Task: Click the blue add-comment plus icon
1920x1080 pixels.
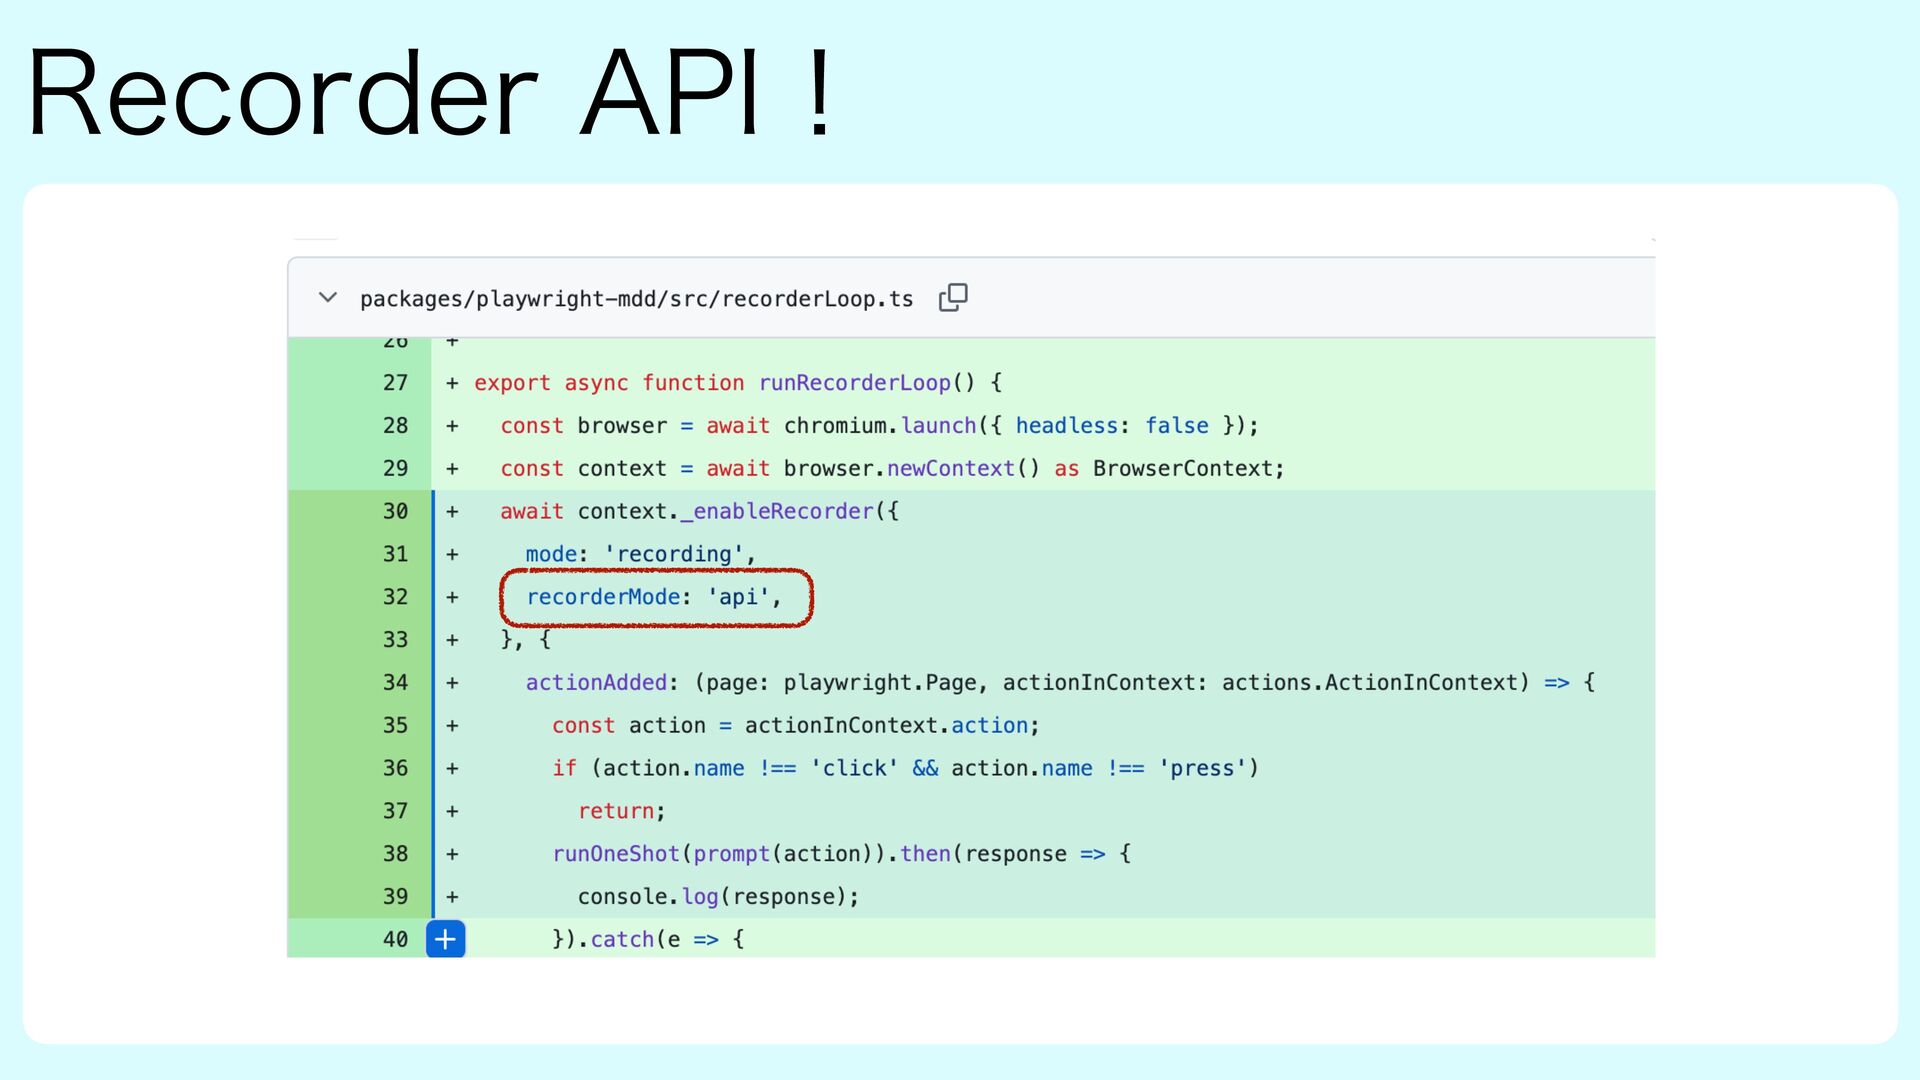Action: point(446,939)
